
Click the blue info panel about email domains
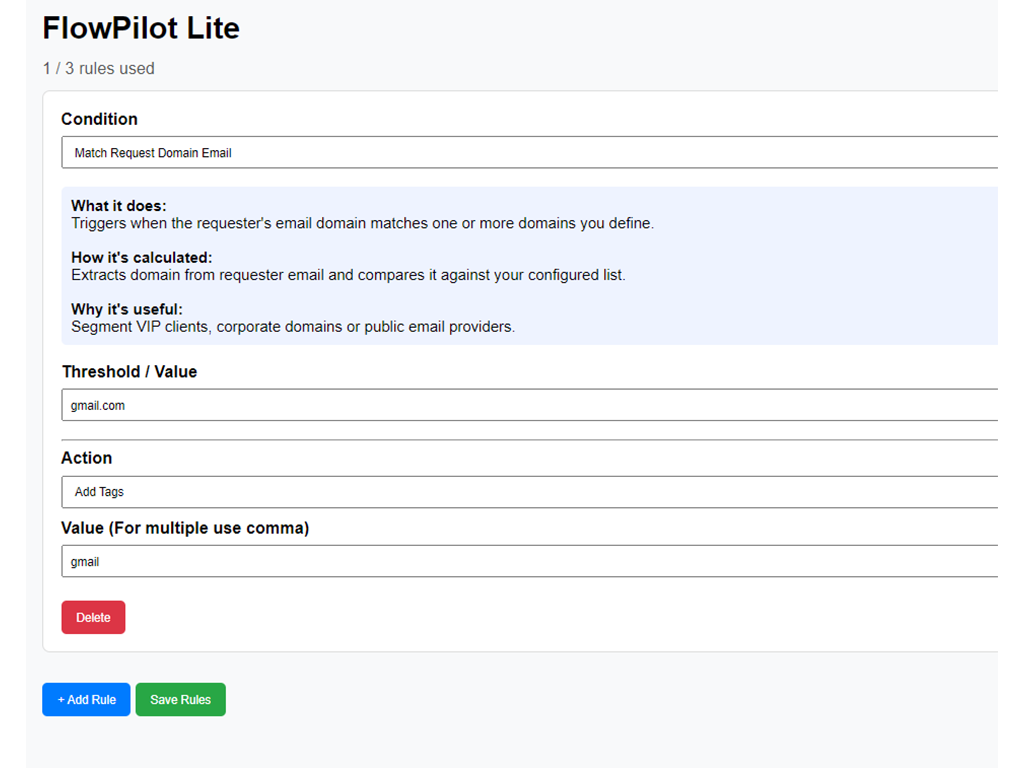528,265
